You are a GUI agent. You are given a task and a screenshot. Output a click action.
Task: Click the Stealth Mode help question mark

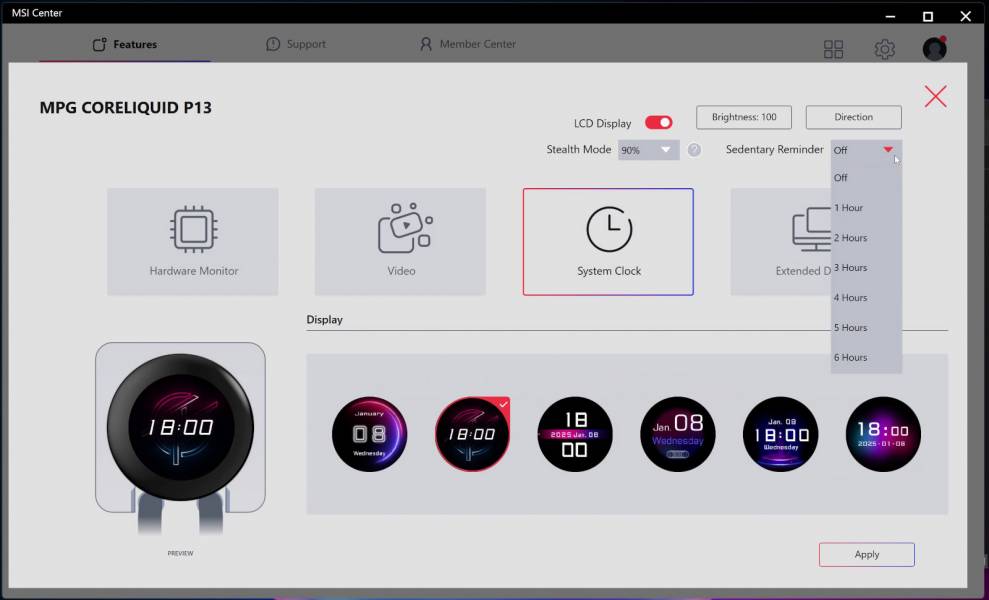click(x=694, y=150)
